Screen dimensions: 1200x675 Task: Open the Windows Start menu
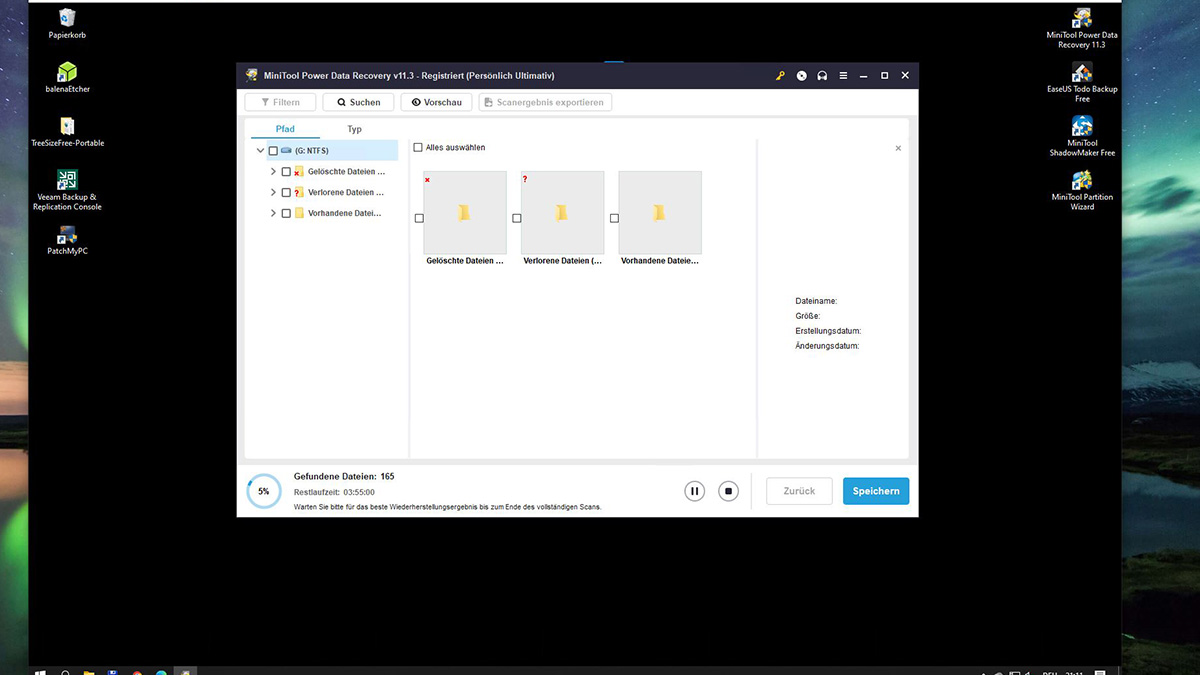(x=42, y=672)
